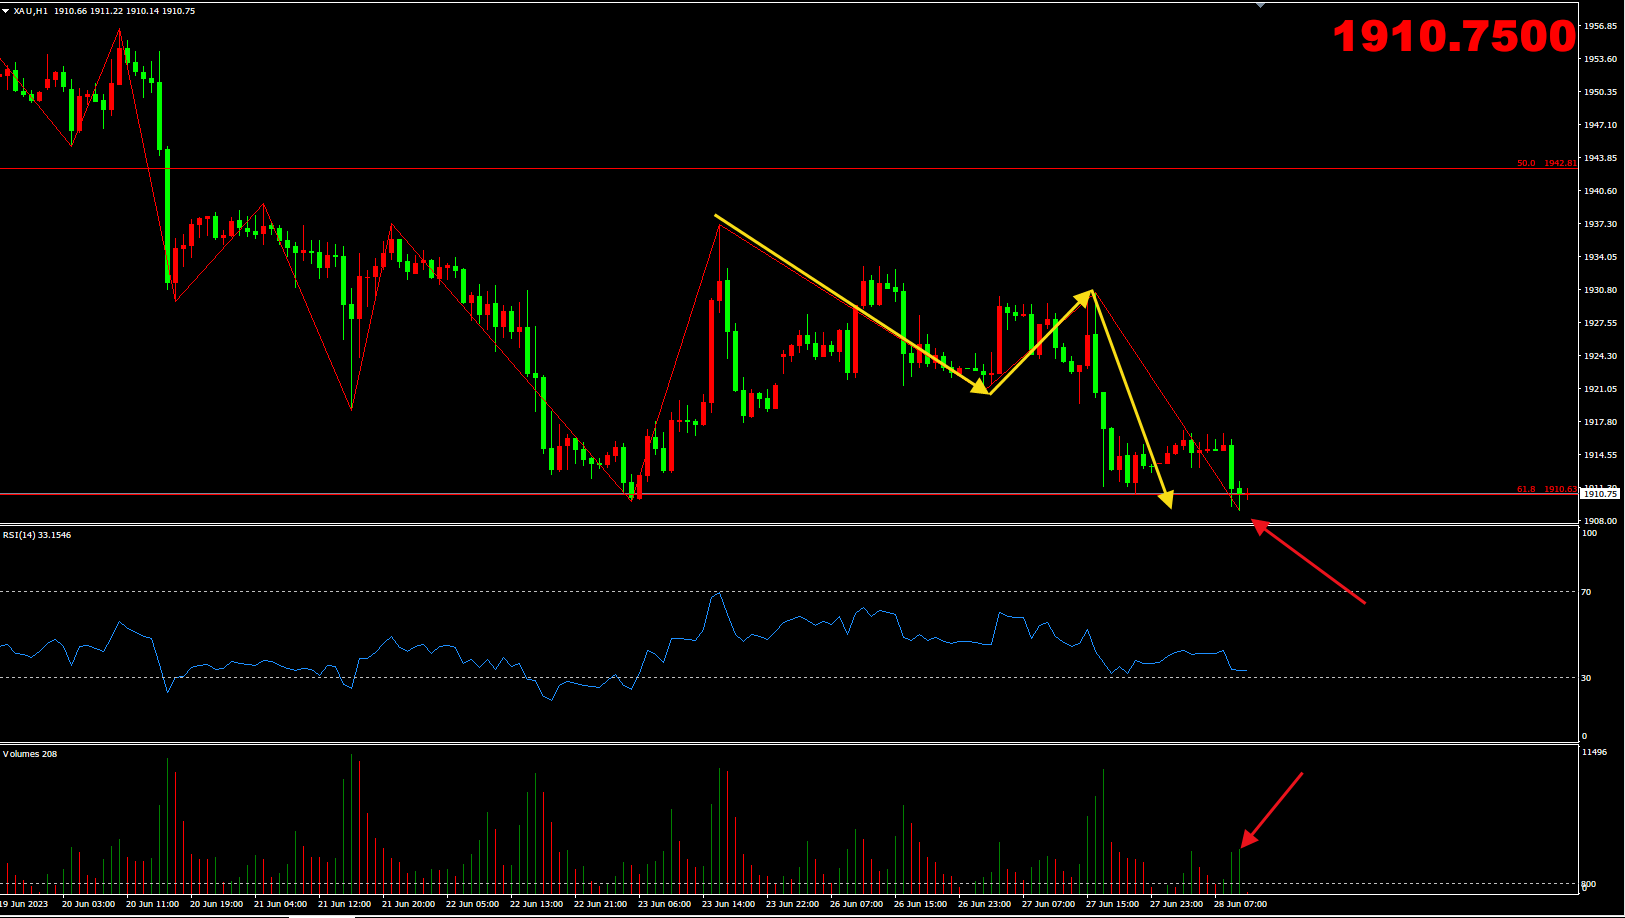Screen dimensions: 1625x918
Task: Click the current price tag 1910.75 on axis
Action: pyautogui.click(x=1600, y=494)
